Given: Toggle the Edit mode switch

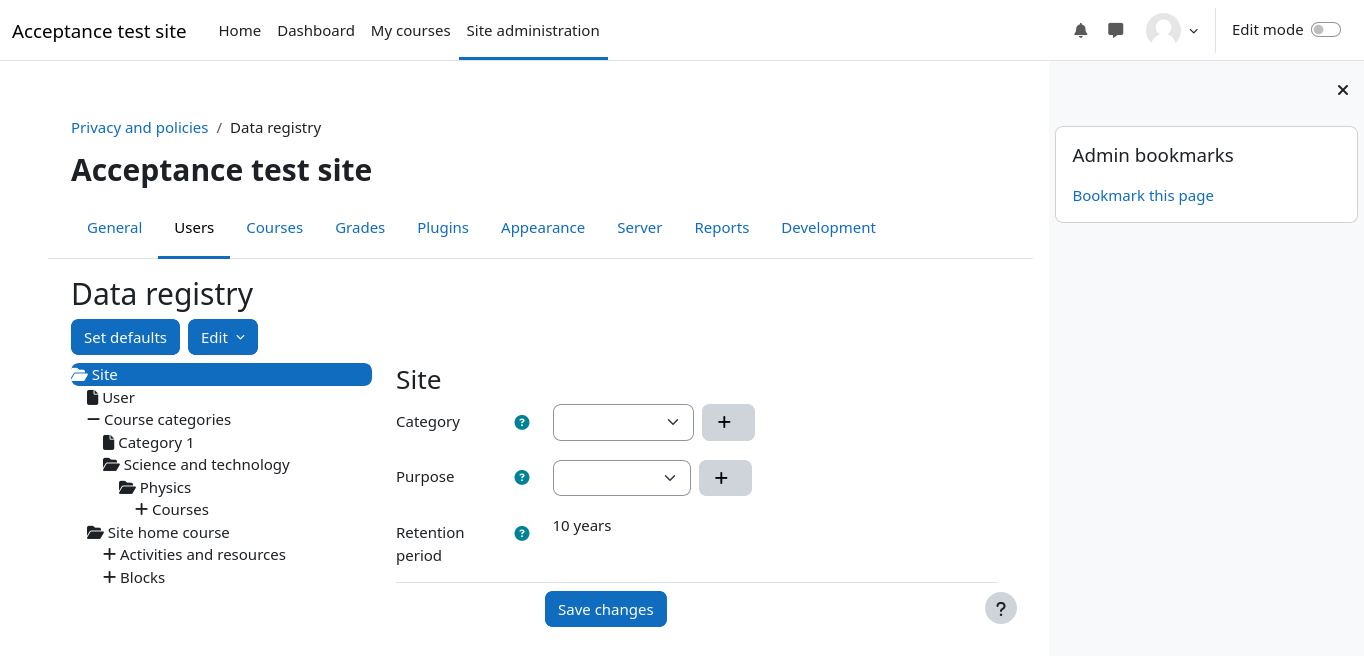Looking at the screenshot, I should (1325, 30).
